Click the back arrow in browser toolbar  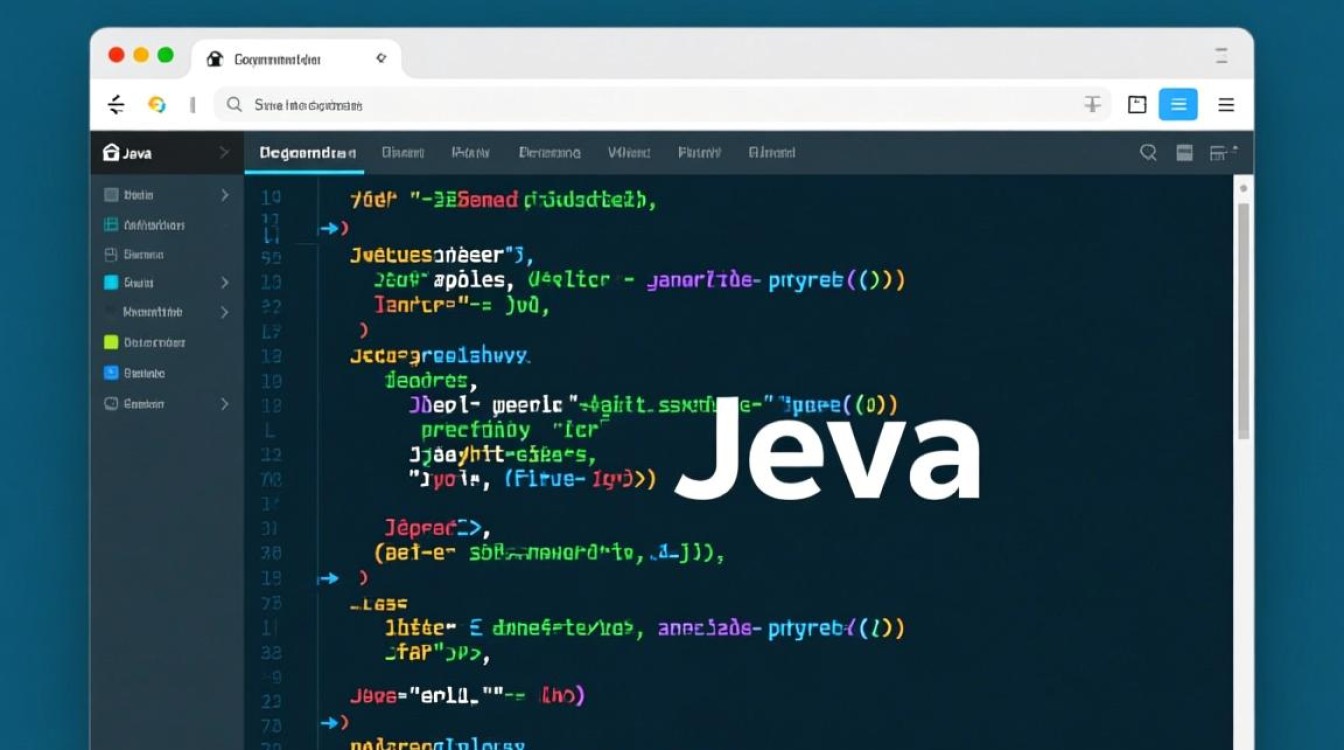click(116, 105)
